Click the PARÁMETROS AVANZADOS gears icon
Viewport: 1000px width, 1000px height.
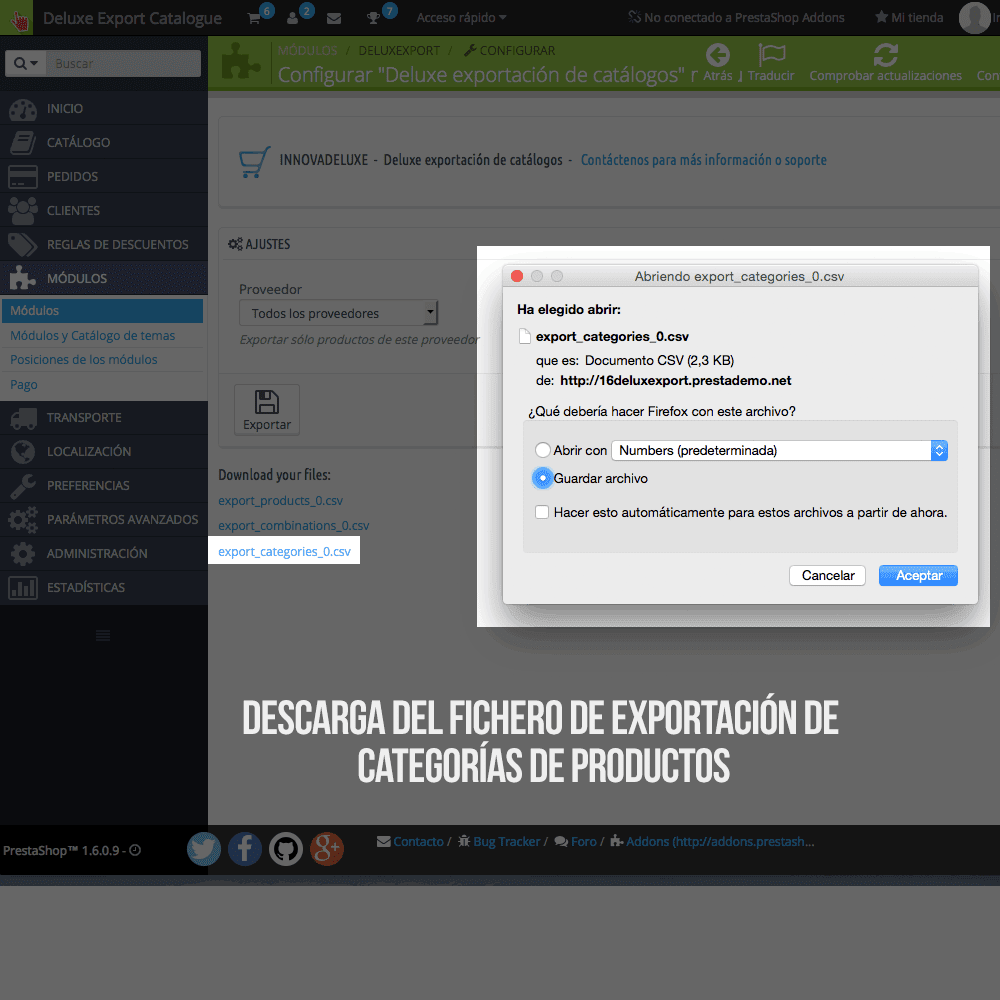point(23,520)
